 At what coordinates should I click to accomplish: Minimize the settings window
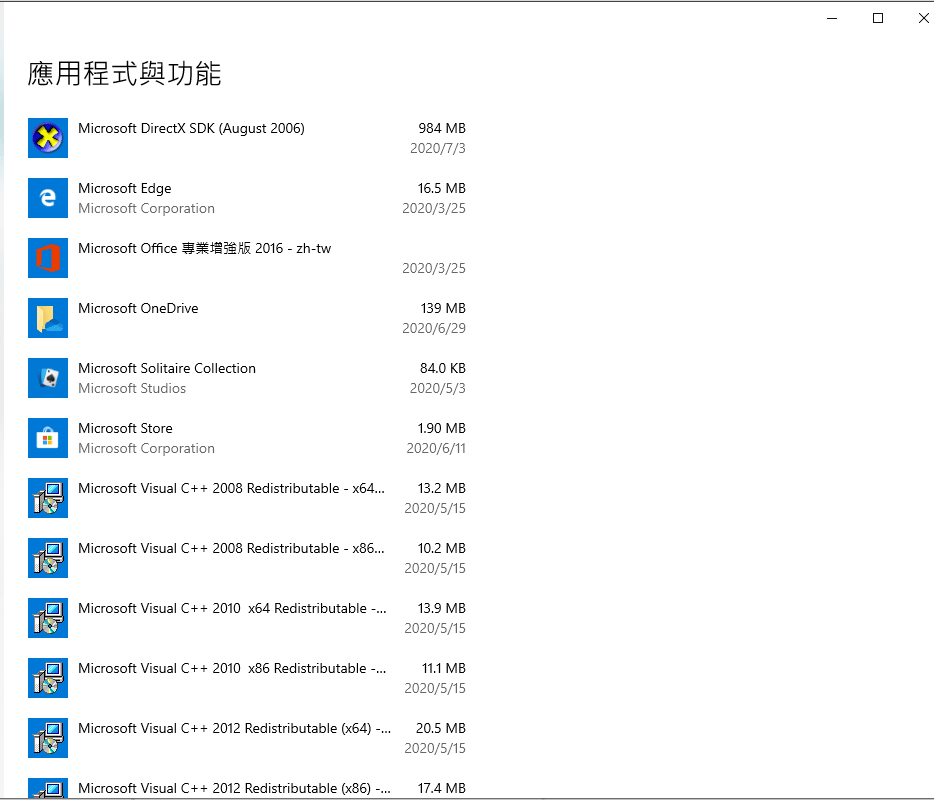click(x=832, y=18)
